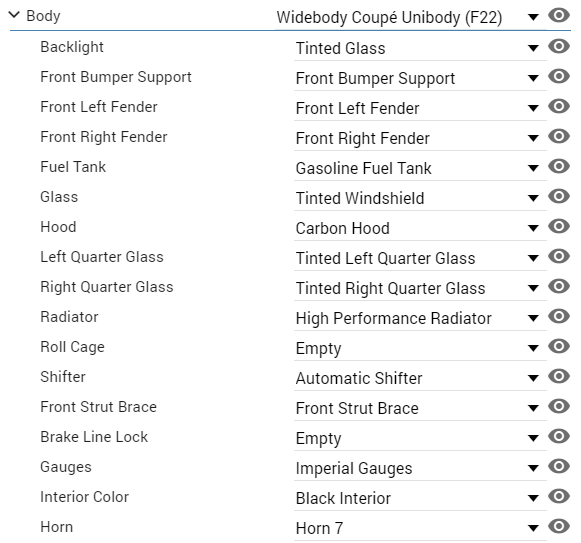Screen dimensions: 581x543
Task: Open the Carbon Hood dropdown arrow
Action: (x=533, y=228)
